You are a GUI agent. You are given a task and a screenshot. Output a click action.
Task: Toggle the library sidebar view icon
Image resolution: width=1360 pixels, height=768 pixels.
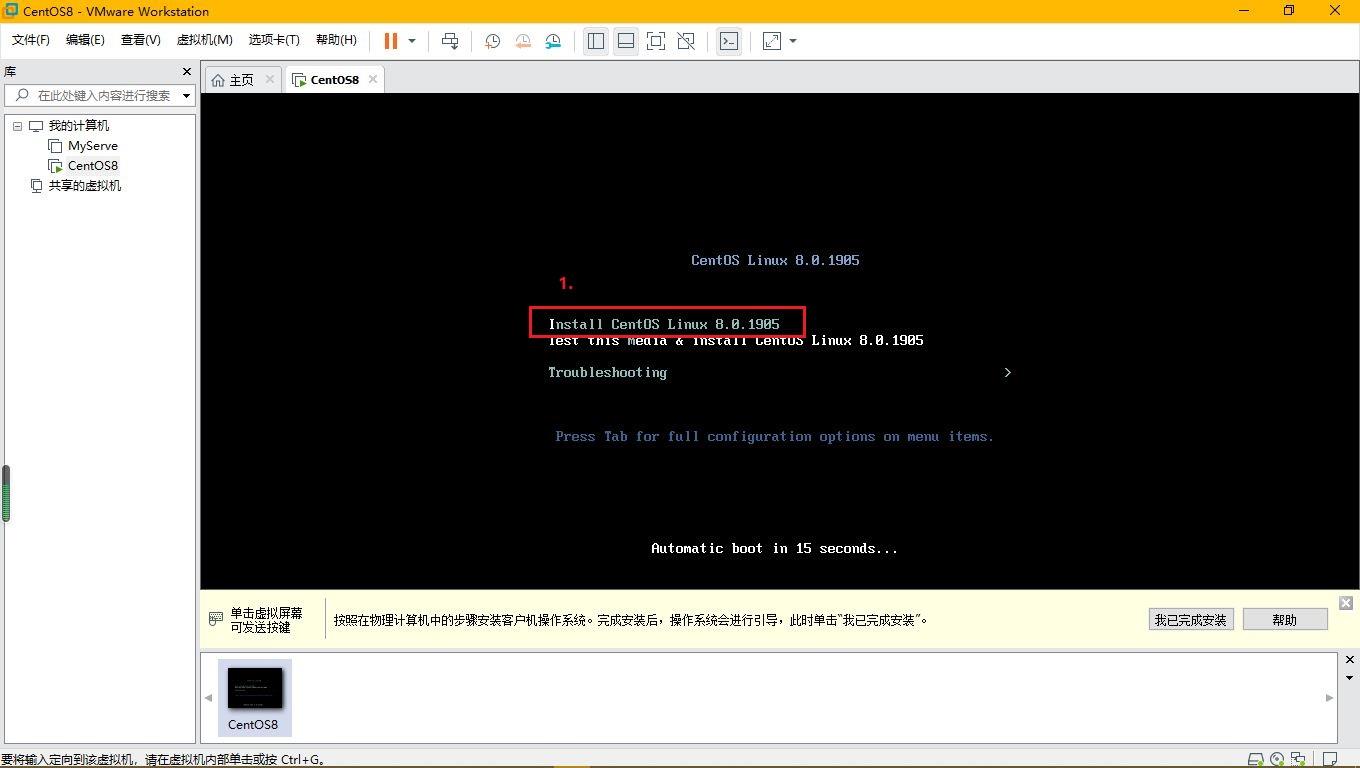pyautogui.click(x=596, y=41)
